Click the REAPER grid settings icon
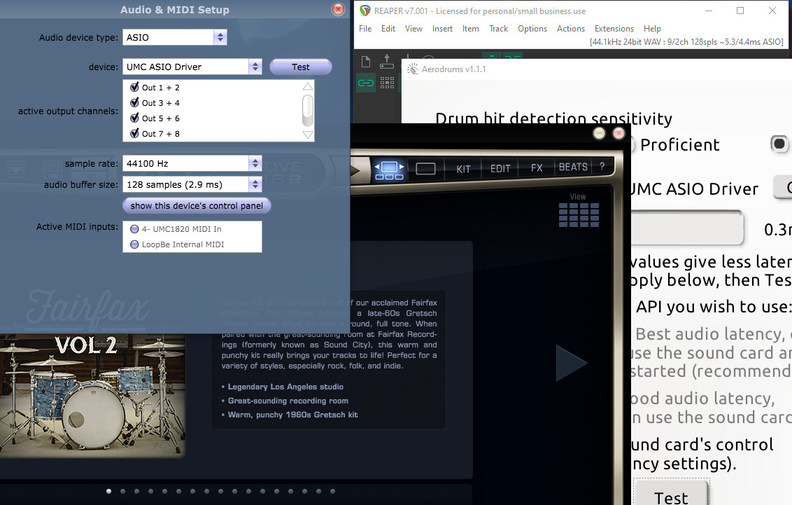 [387, 82]
